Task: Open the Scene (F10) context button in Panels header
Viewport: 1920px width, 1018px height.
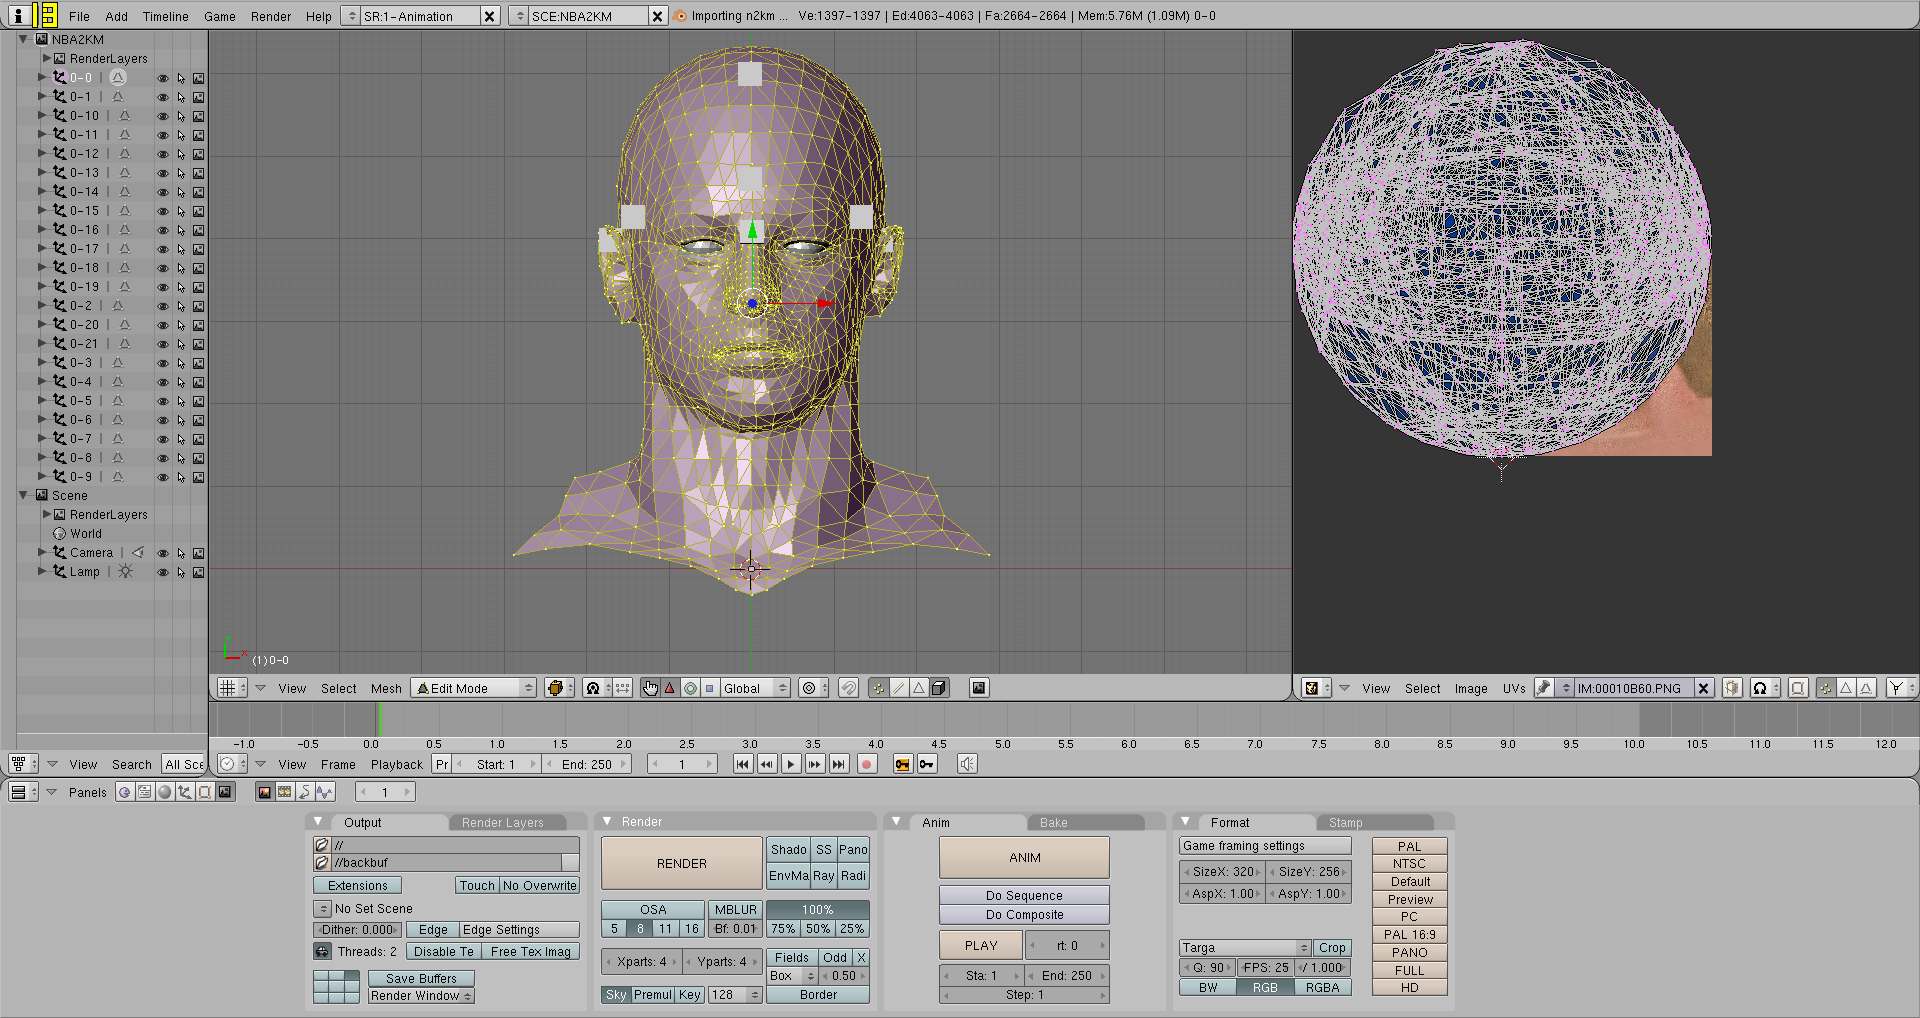Action: 225,792
